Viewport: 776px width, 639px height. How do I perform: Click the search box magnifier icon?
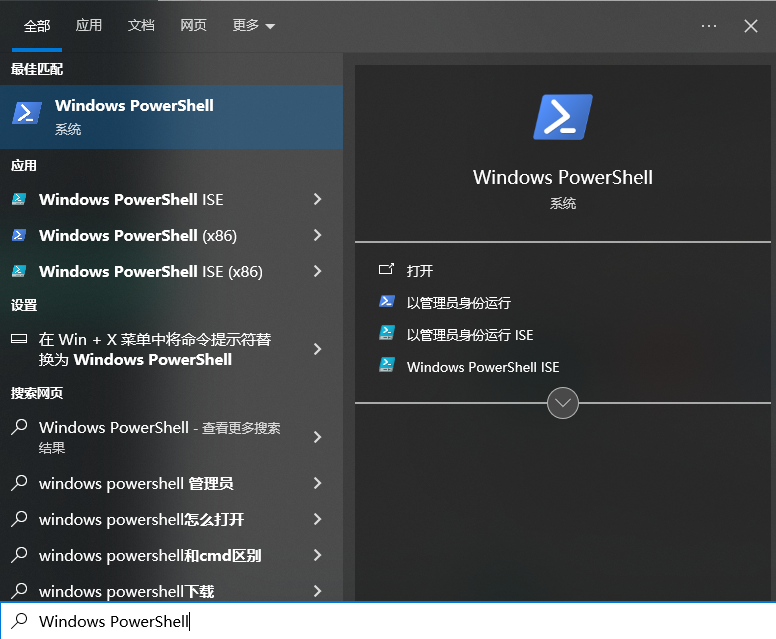coord(19,621)
